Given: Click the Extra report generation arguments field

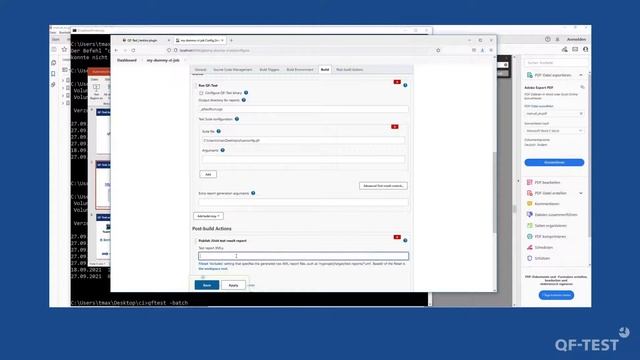Looking at the screenshot, I should (303, 202).
